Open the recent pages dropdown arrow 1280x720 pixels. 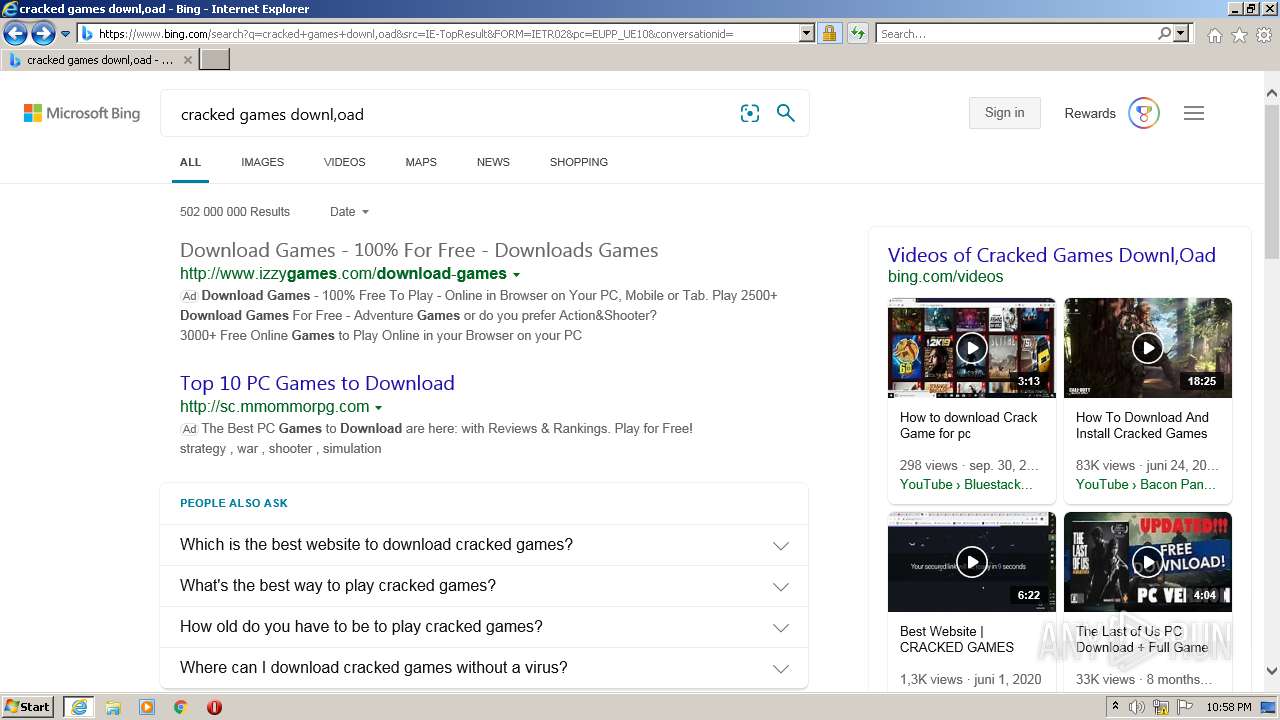[66, 34]
